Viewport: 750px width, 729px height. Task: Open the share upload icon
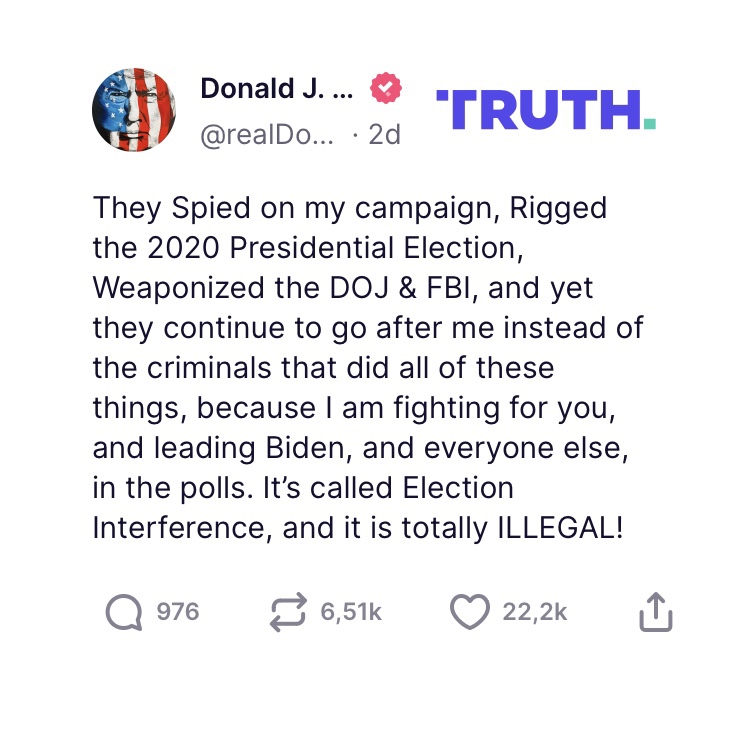tap(656, 613)
